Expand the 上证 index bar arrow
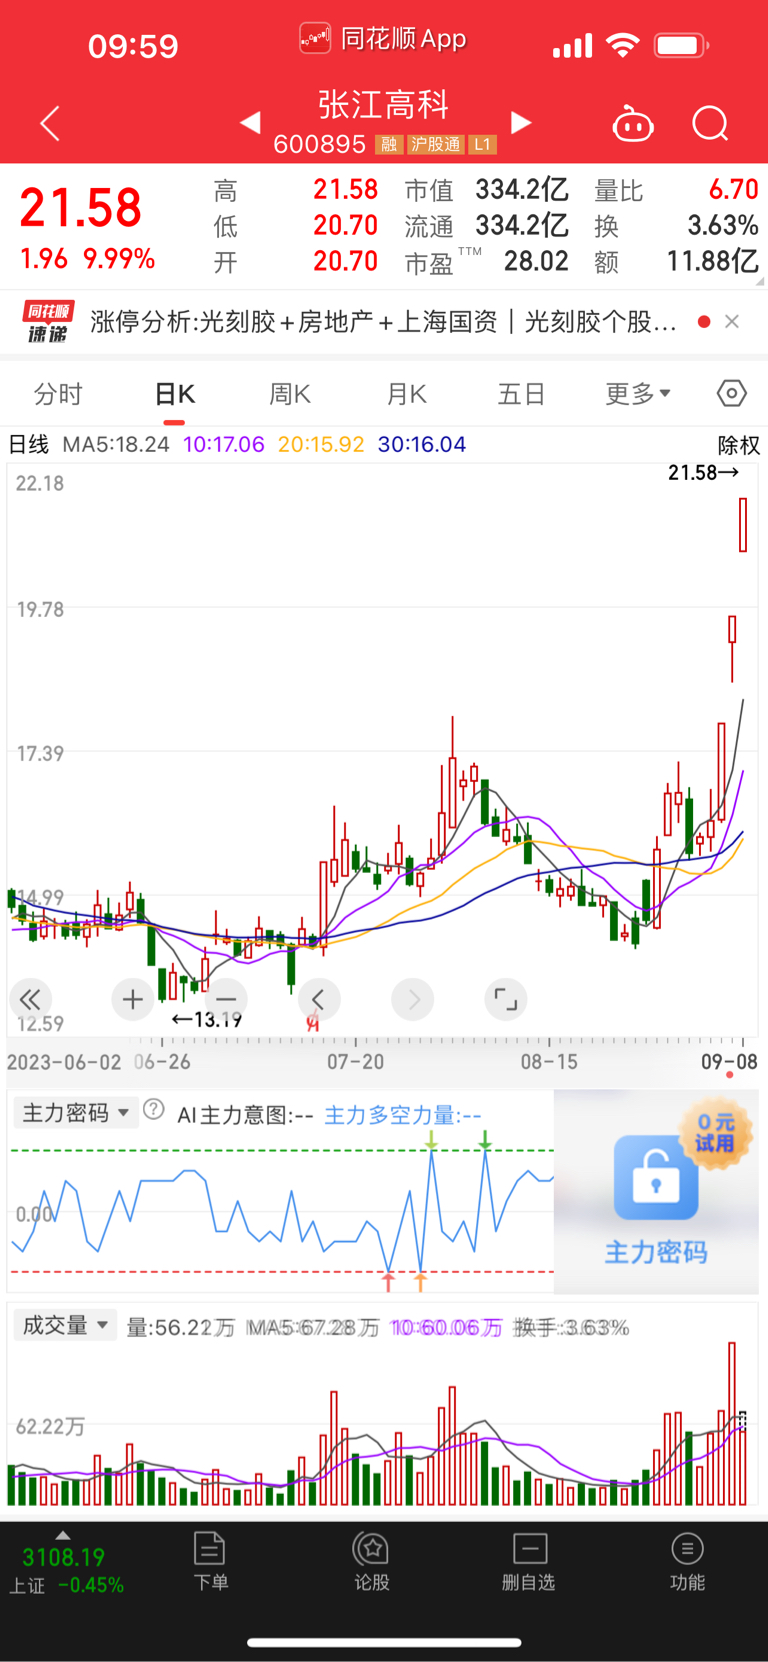Image resolution: width=768 pixels, height=1662 pixels. 63,1535
